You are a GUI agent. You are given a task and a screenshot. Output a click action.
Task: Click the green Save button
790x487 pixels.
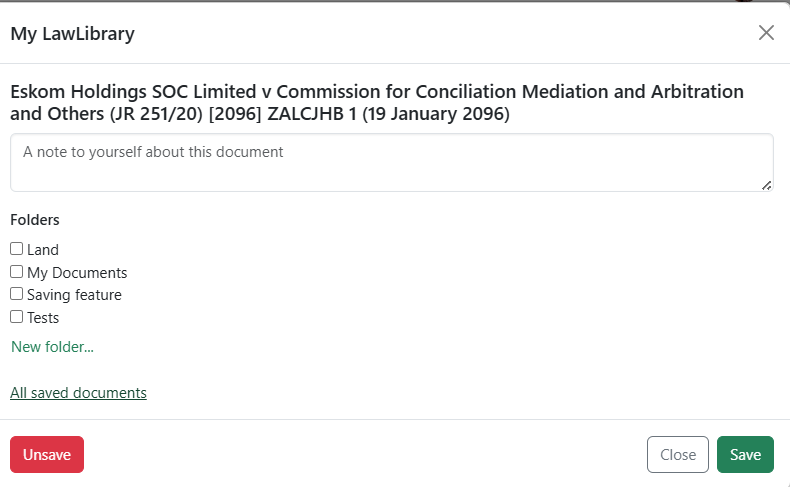pyautogui.click(x=745, y=454)
